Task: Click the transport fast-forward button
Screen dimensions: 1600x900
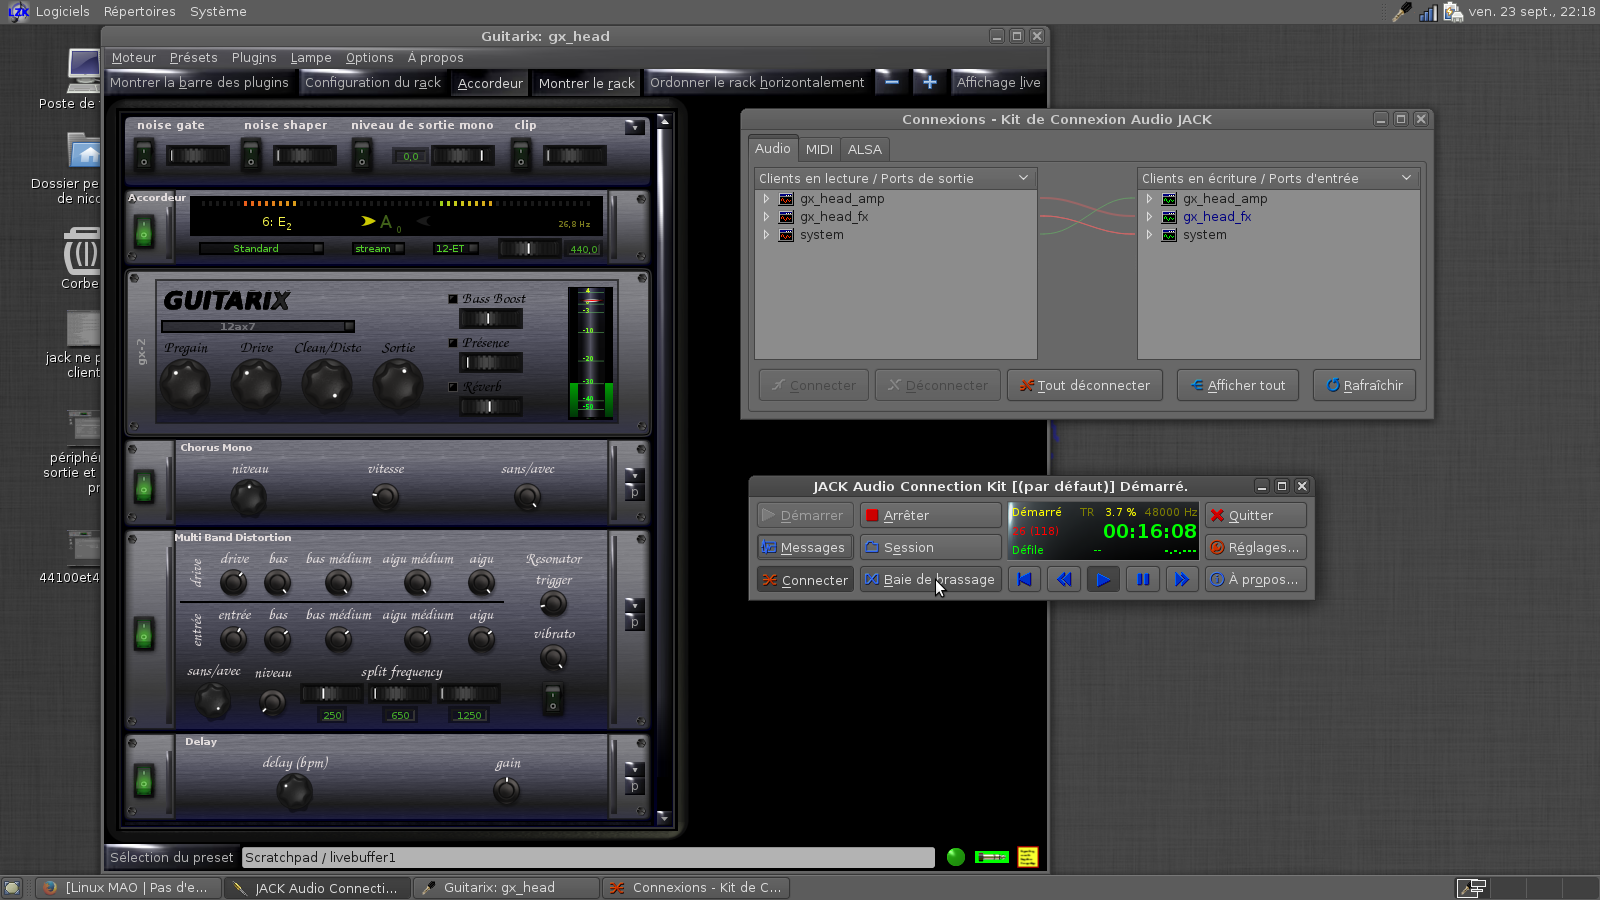Action: (1181, 579)
